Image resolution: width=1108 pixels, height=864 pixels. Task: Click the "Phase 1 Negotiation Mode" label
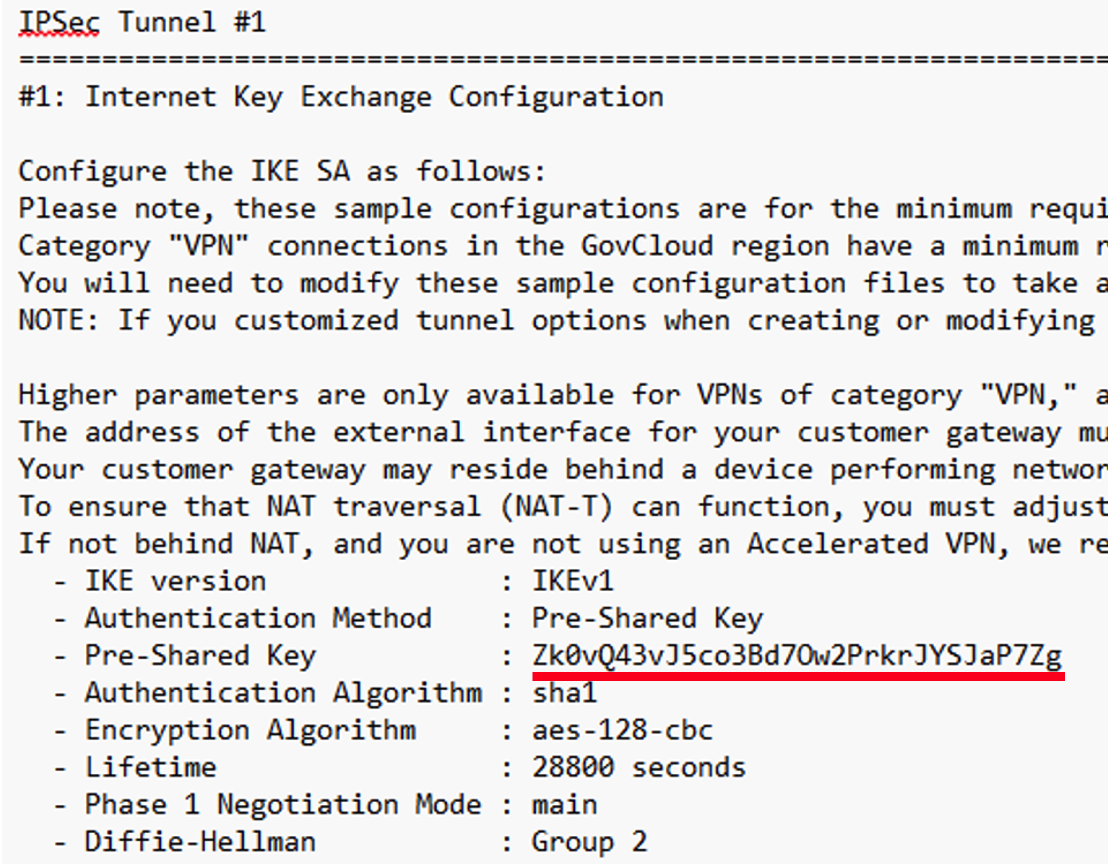click(282, 804)
